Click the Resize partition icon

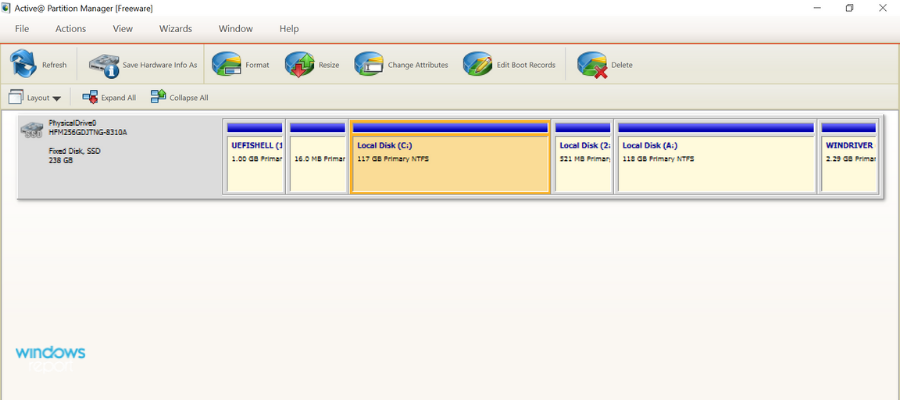click(300, 65)
